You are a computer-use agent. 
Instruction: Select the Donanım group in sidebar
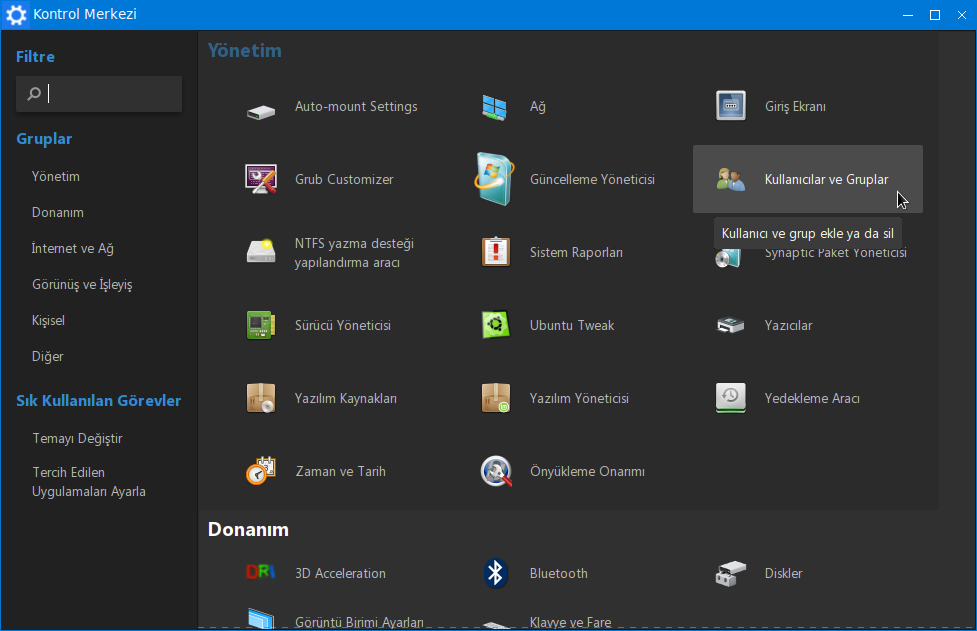point(57,212)
